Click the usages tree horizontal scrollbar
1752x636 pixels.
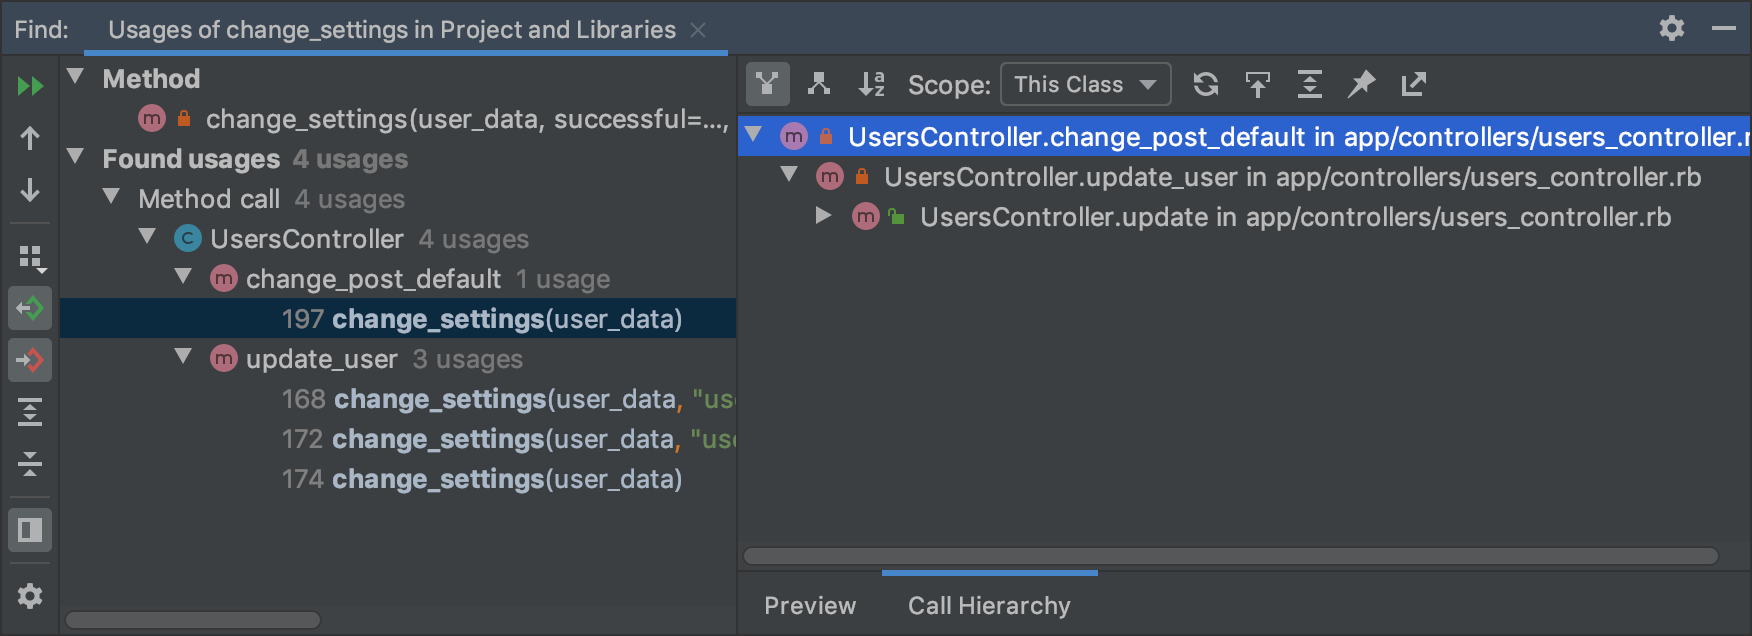point(193,620)
